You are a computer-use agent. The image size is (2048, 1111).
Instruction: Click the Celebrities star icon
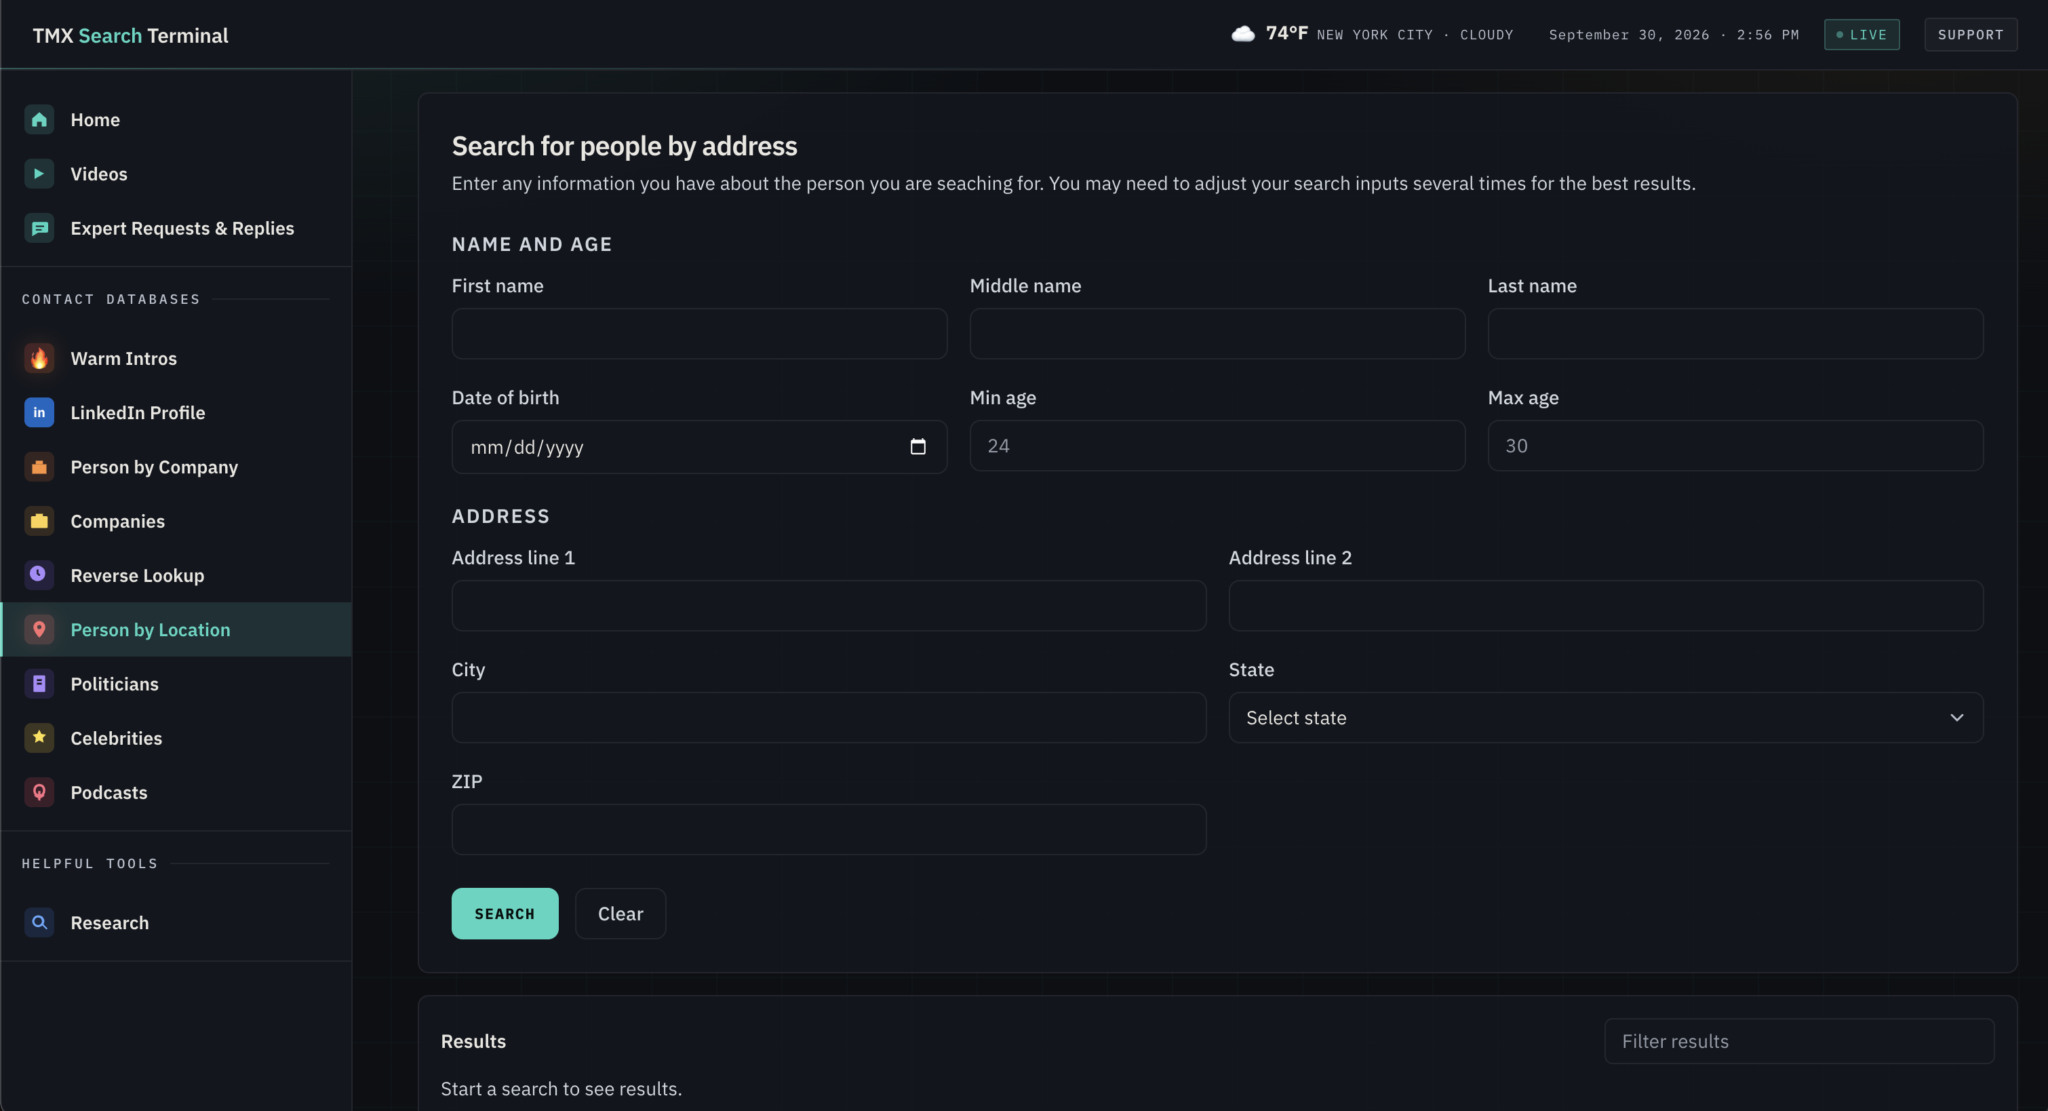click(x=39, y=738)
